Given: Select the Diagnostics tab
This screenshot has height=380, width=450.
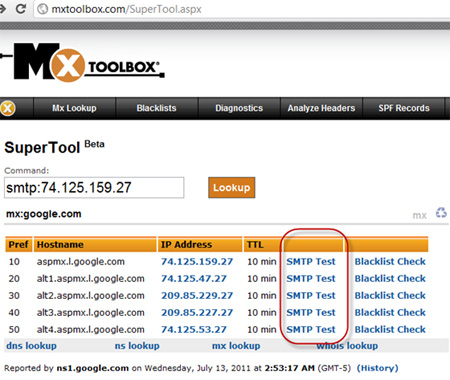Looking at the screenshot, I should (239, 108).
